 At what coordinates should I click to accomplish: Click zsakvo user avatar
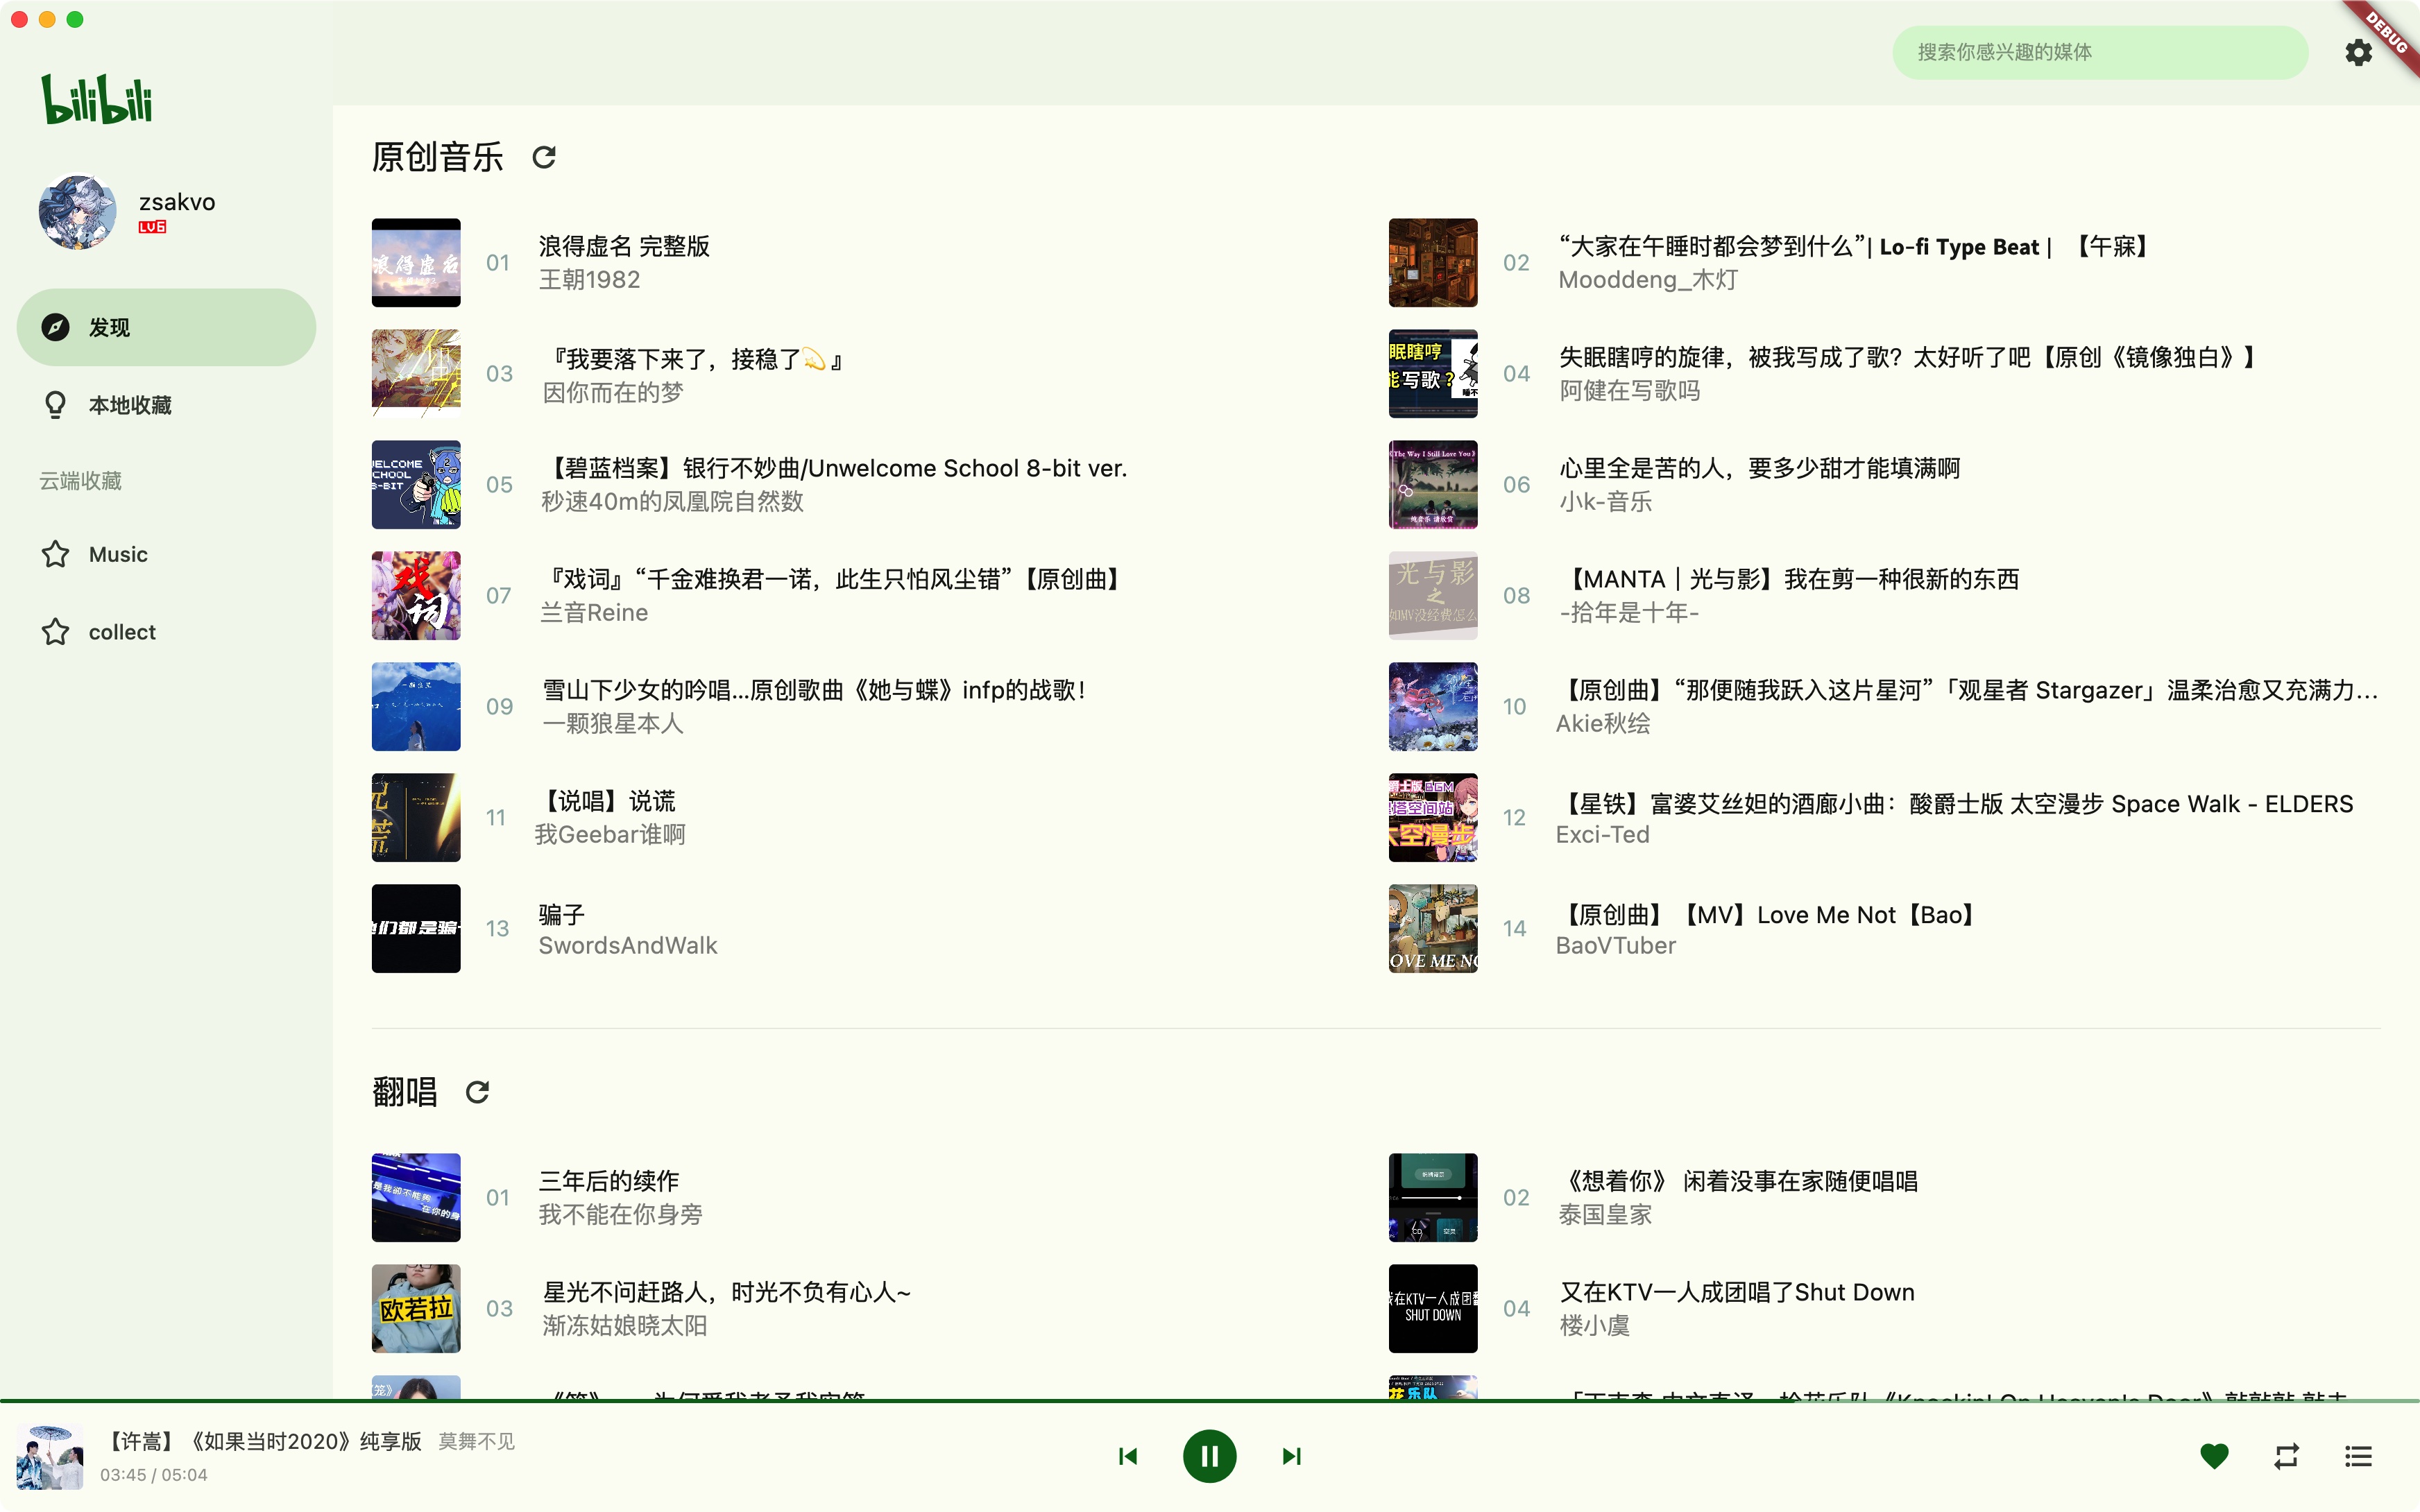[x=77, y=212]
